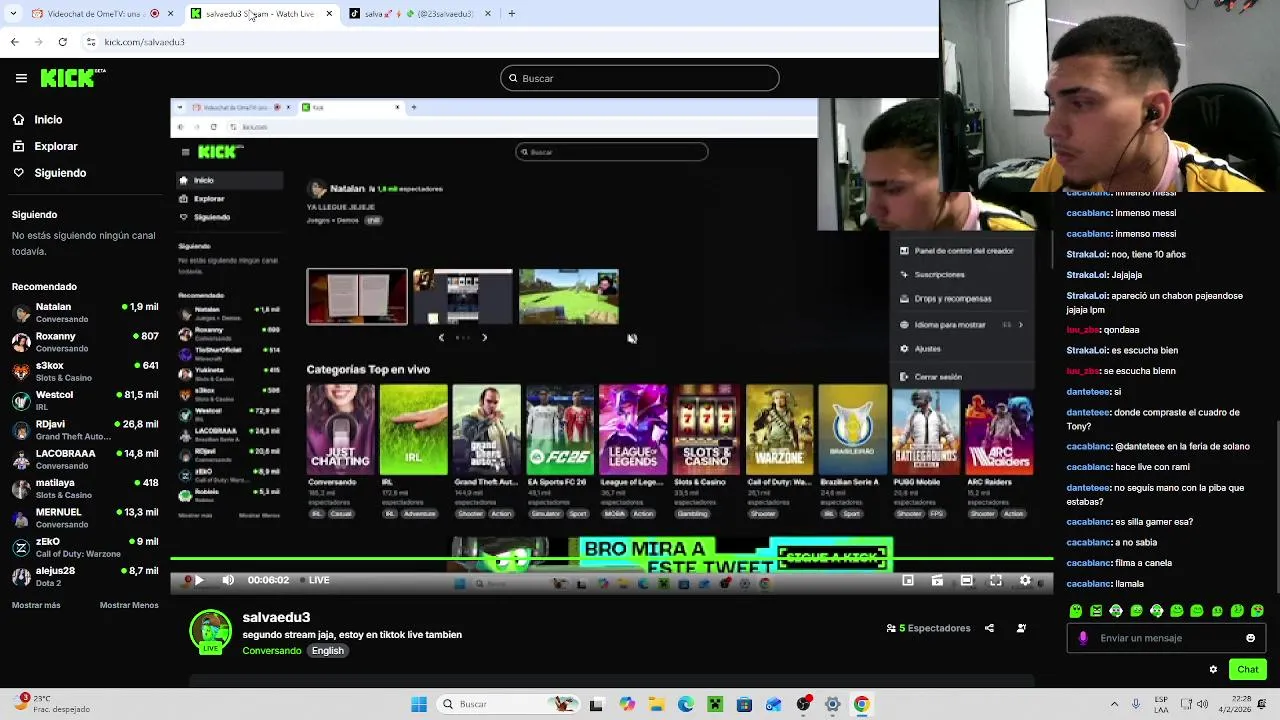Screen dimensions: 1280x720
Task: Open the browser tab search dropdown
Action: coord(12,14)
